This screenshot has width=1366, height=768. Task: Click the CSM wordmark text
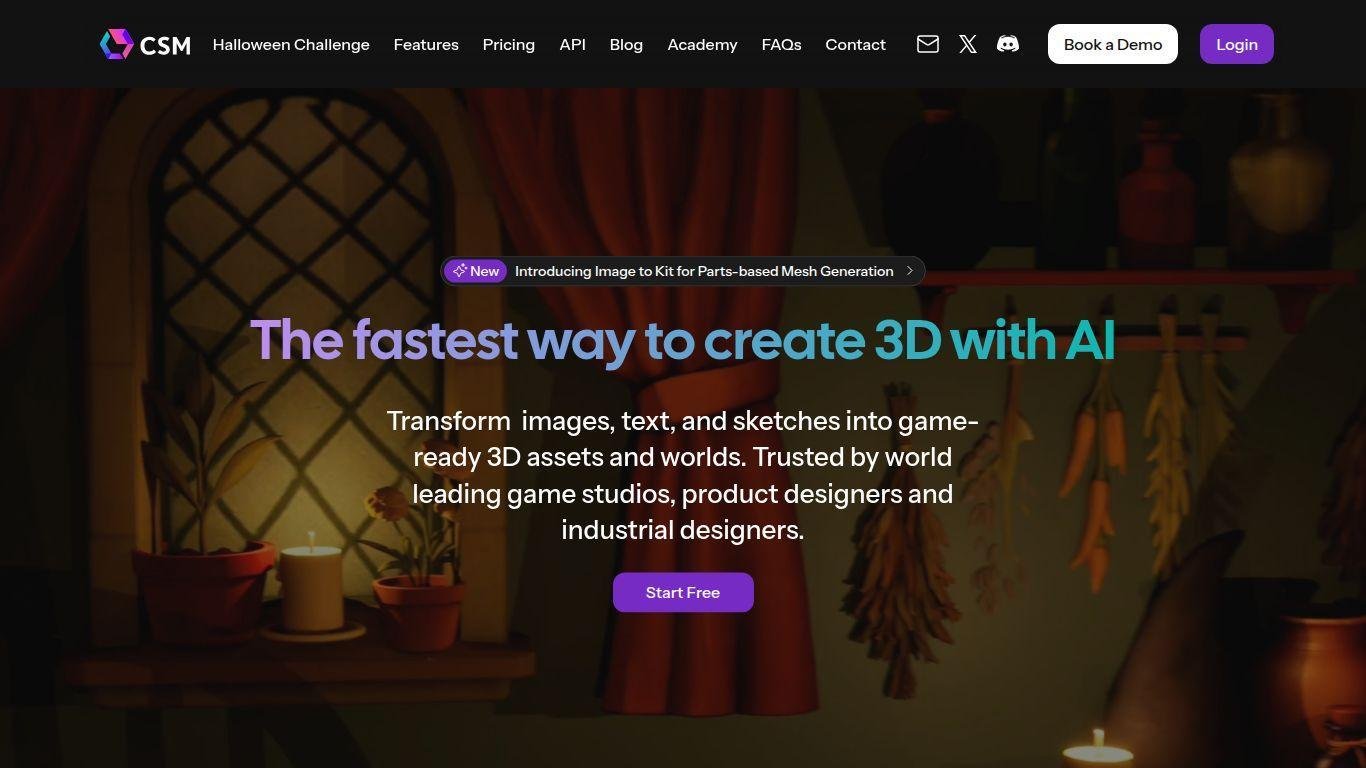pyautogui.click(x=165, y=45)
